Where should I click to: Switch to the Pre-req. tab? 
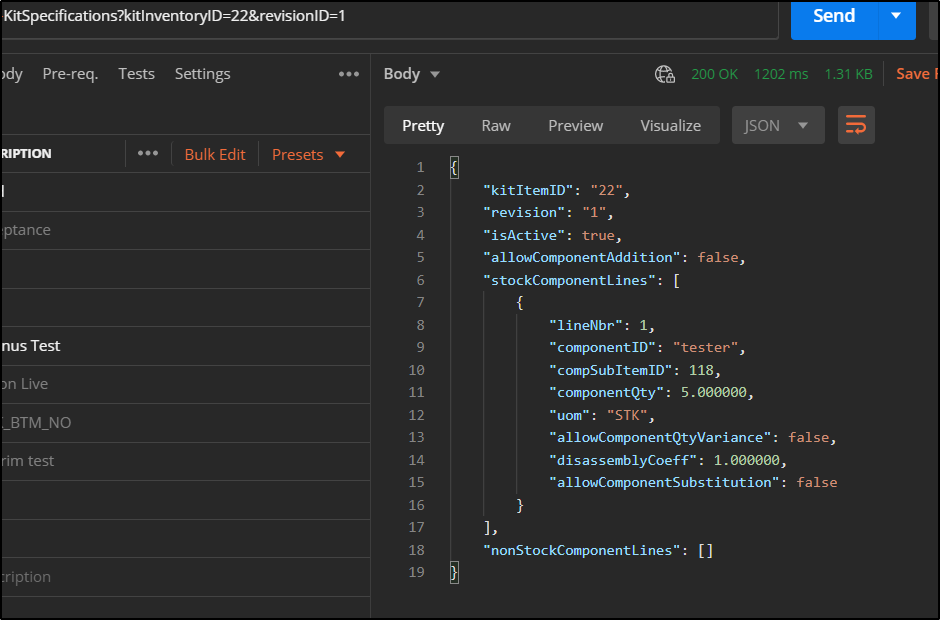pyautogui.click(x=70, y=74)
